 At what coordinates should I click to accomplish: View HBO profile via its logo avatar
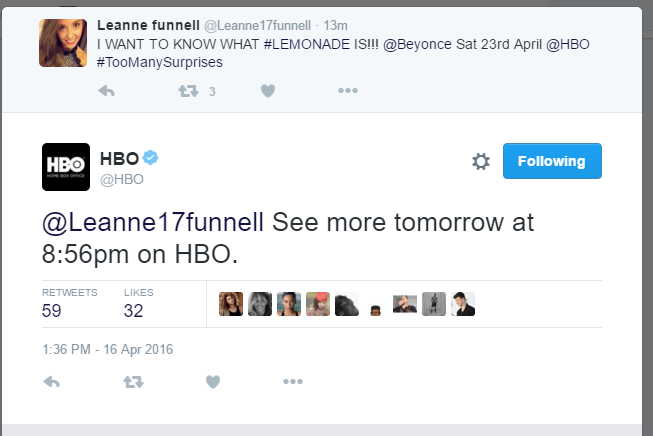tap(66, 167)
